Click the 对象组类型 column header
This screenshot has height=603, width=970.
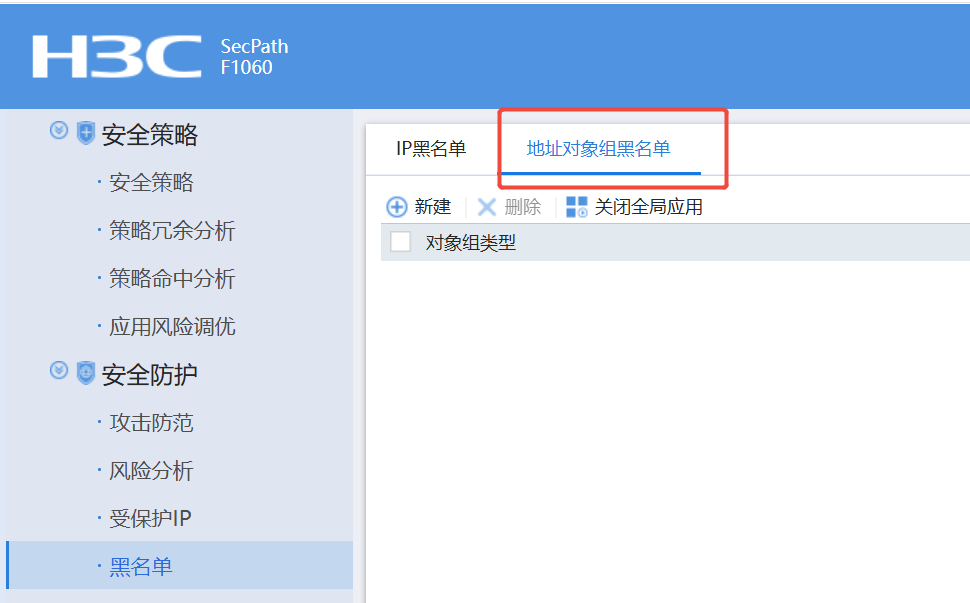471,242
